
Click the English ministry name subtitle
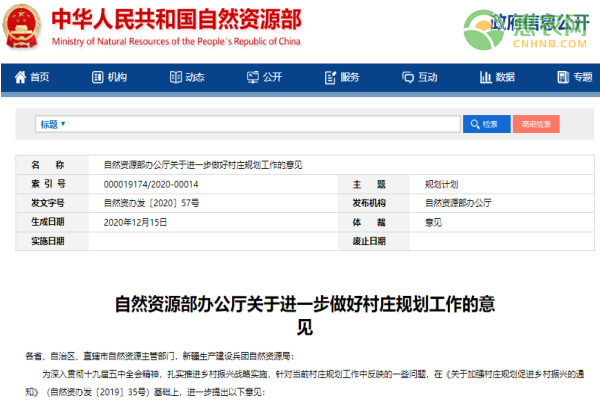click(x=176, y=41)
